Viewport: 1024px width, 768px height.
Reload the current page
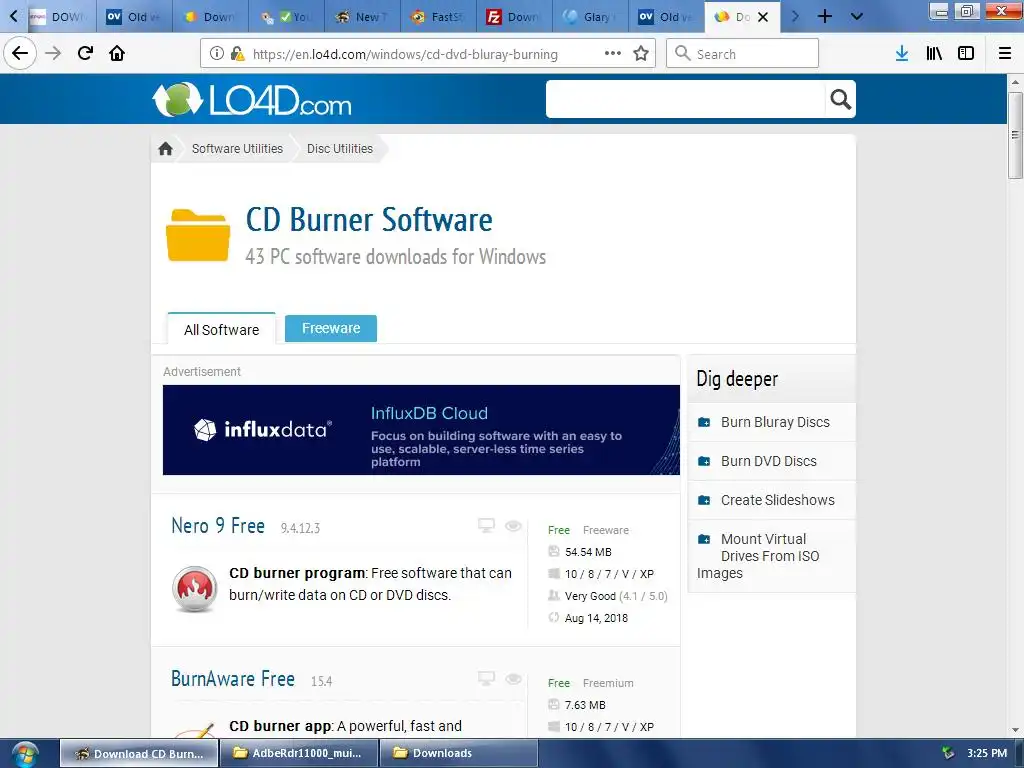(x=85, y=53)
